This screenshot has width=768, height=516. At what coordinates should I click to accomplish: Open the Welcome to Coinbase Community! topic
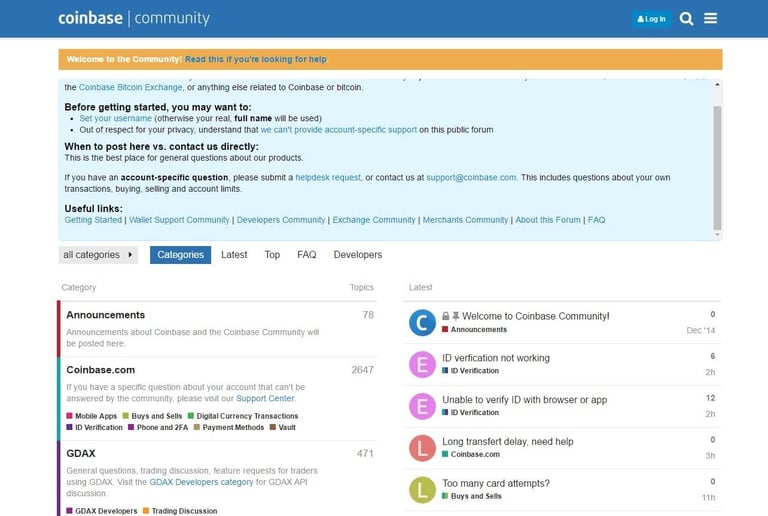point(535,316)
